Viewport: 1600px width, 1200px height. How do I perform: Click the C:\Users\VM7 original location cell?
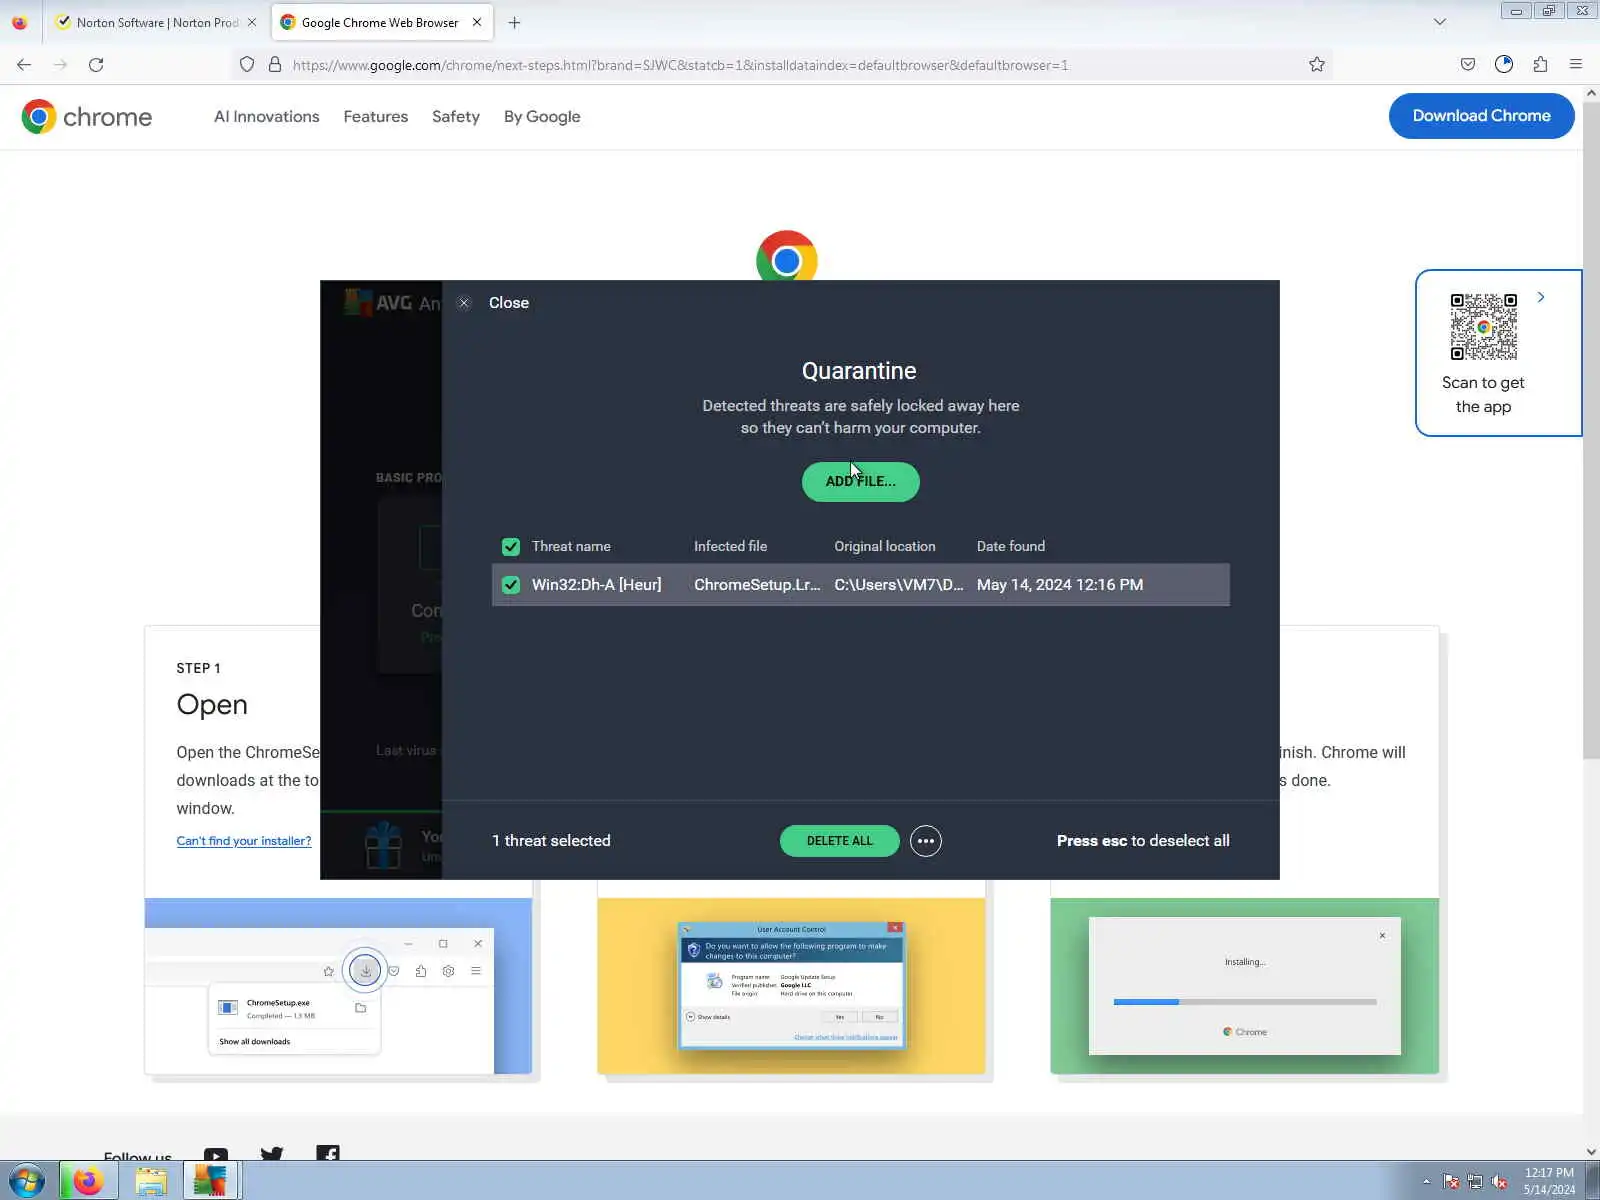coord(899,585)
